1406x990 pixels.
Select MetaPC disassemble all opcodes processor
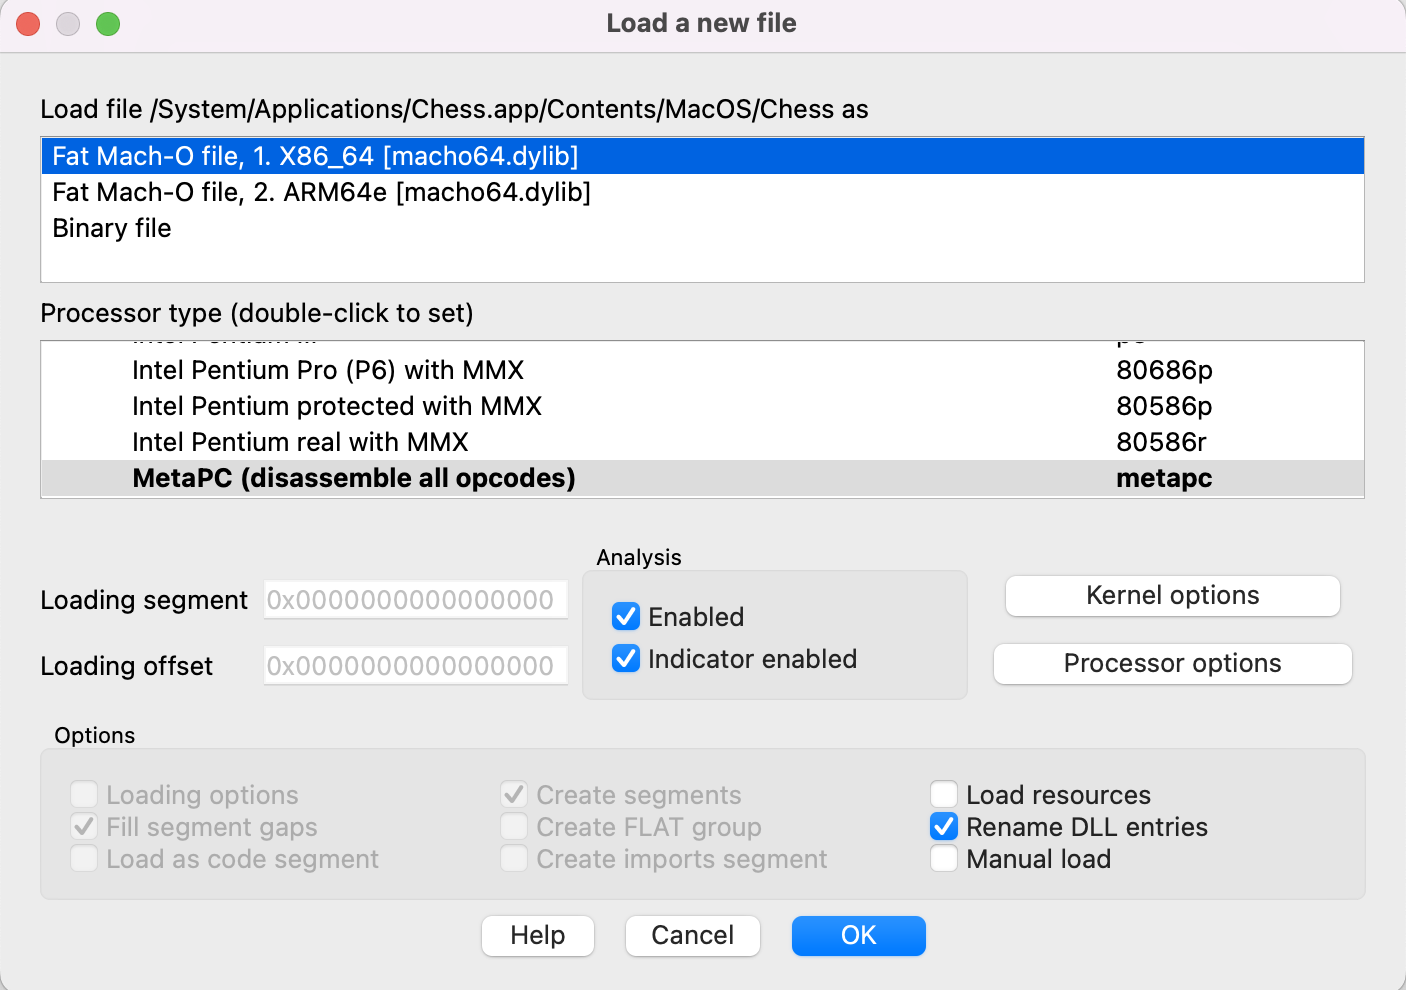point(354,478)
